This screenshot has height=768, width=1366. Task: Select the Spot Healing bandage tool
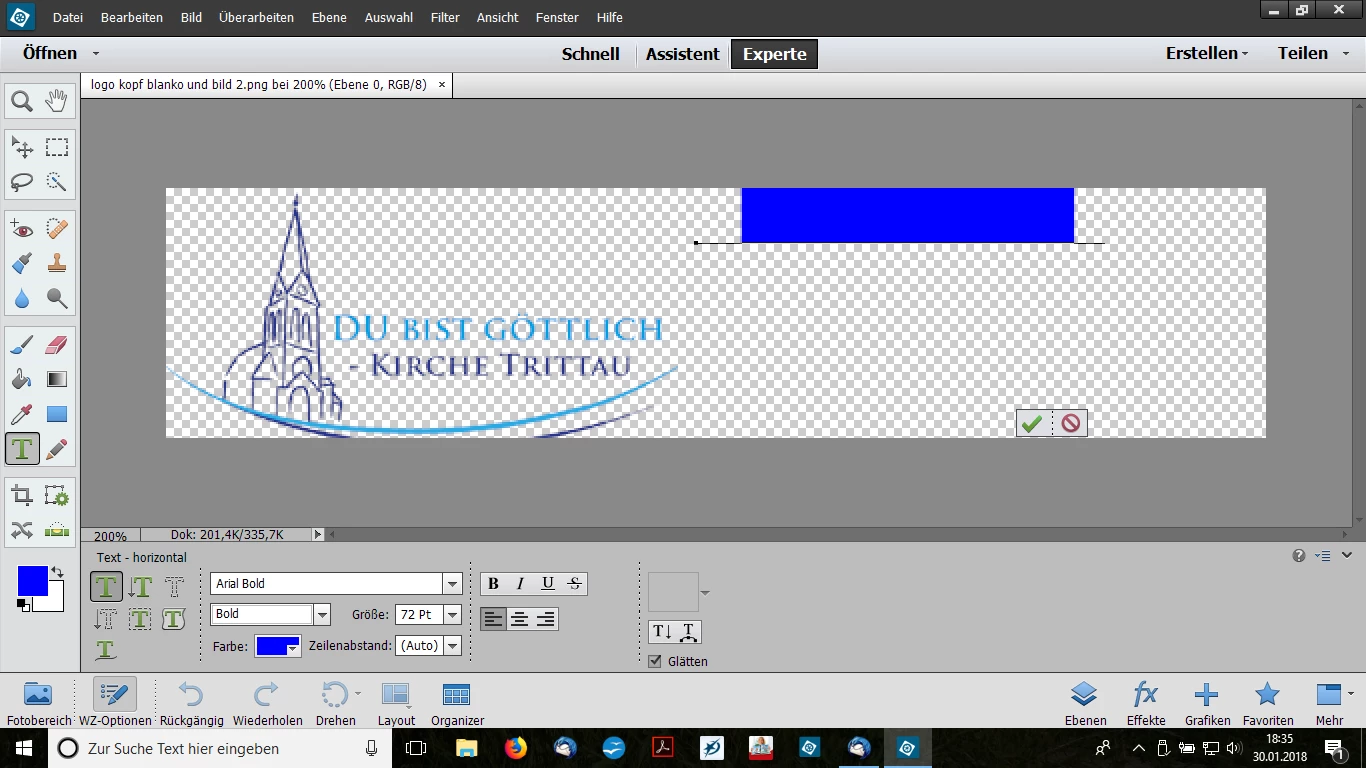(x=57, y=230)
